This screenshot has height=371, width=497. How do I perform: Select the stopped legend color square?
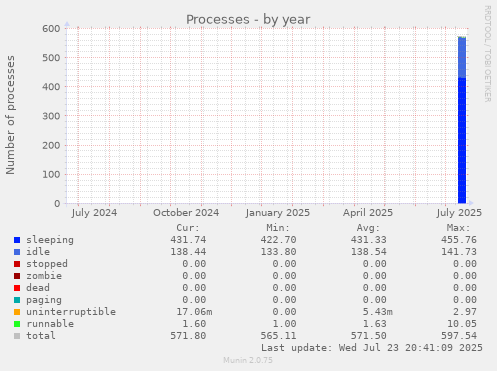(17, 264)
